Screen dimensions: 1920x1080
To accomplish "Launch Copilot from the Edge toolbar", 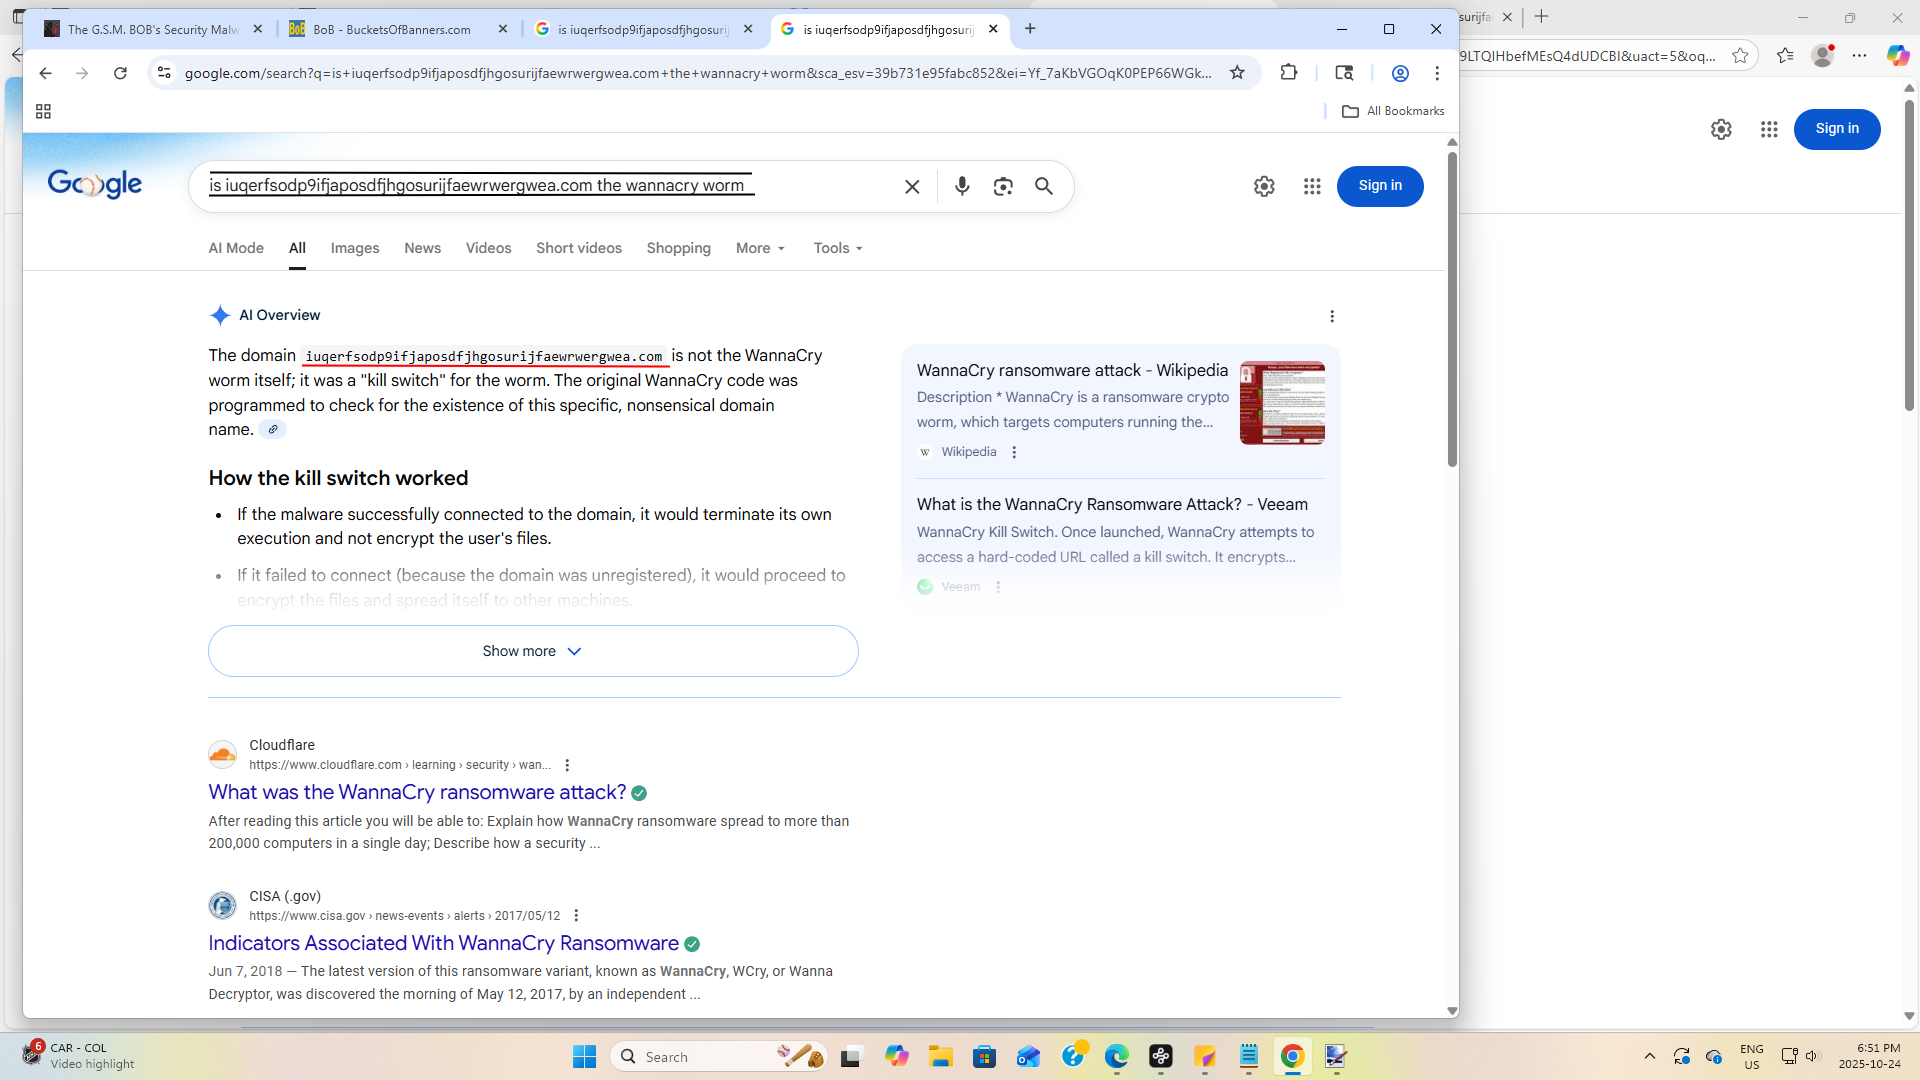I will coord(1897,56).
